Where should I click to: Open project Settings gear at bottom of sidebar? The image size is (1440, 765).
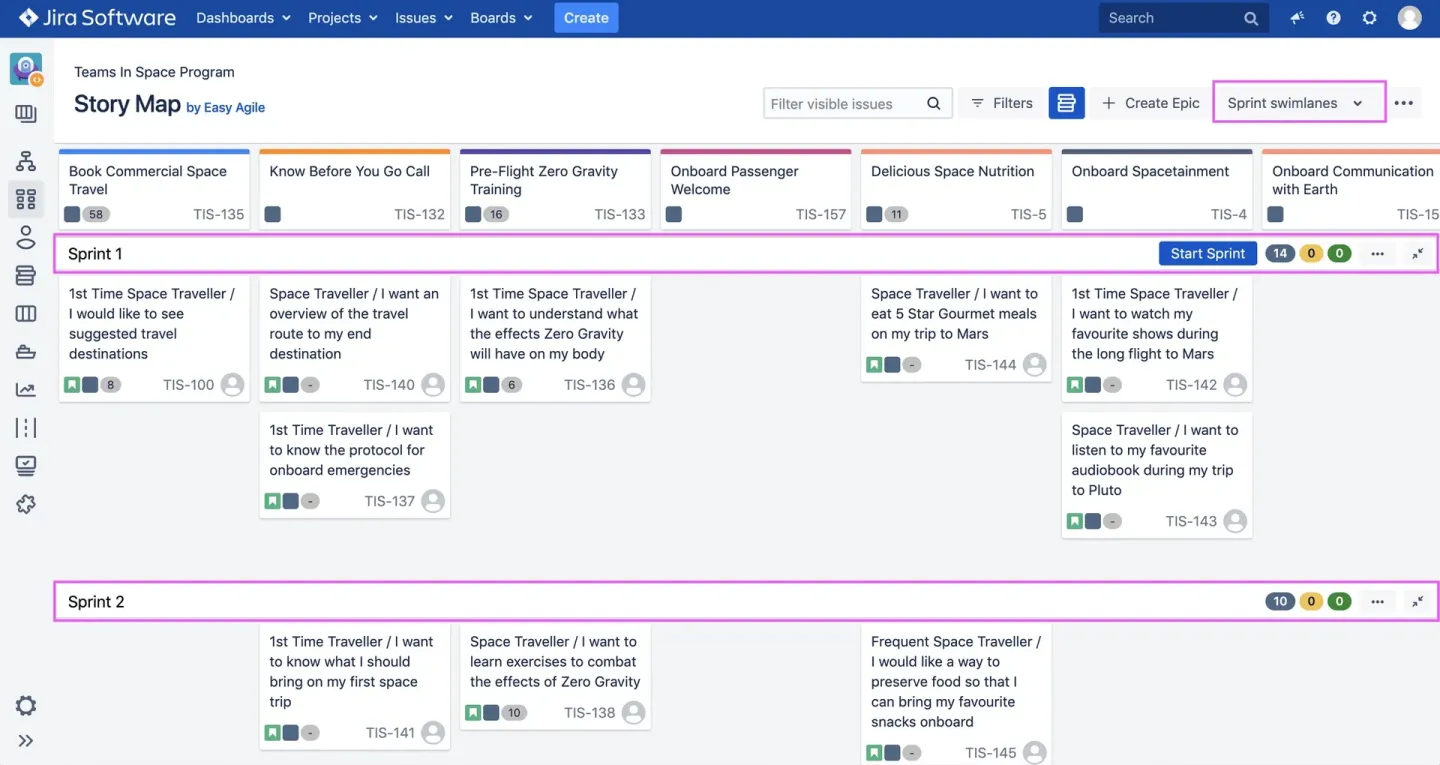26,705
